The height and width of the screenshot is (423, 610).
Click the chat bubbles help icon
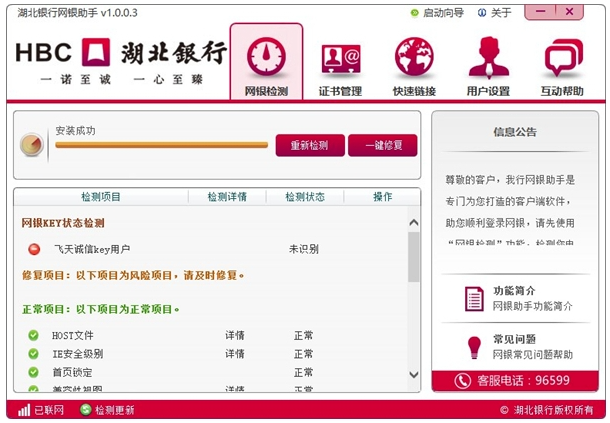[x=563, y=57]
